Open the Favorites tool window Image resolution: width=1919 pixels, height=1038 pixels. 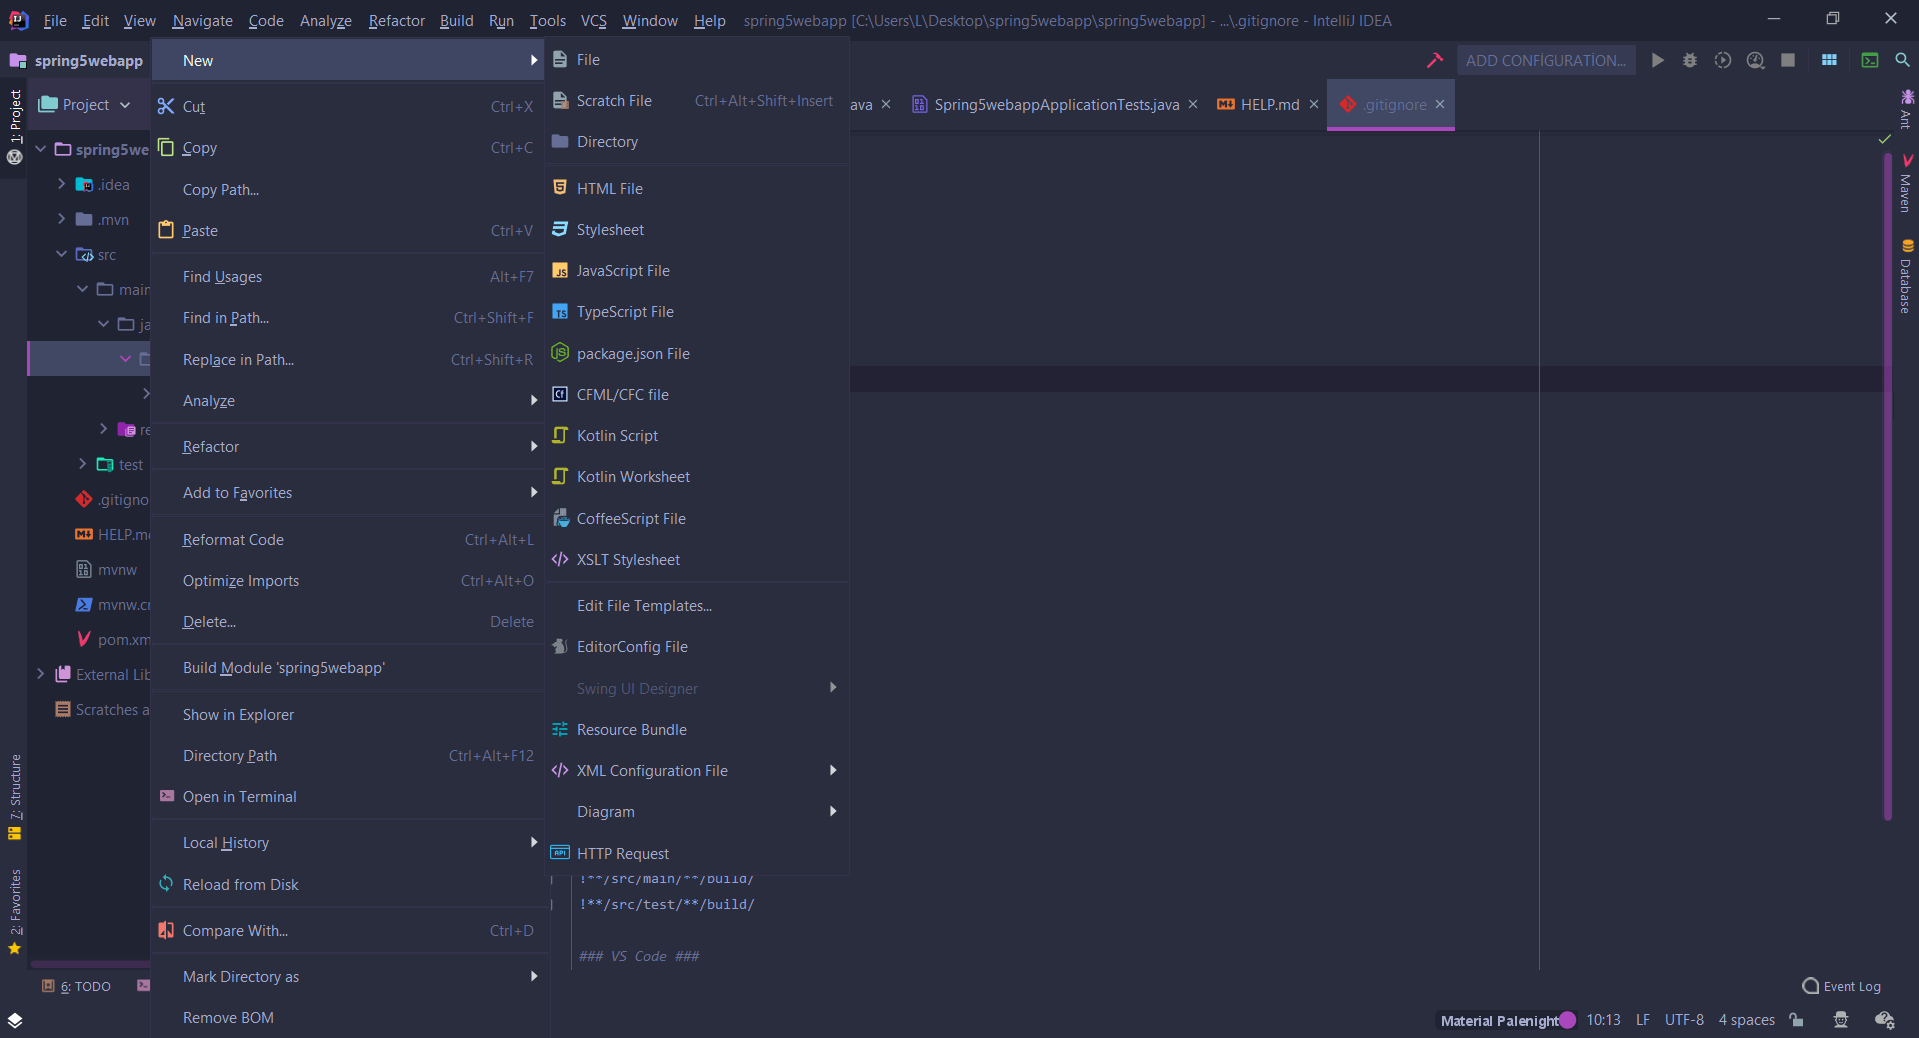pos(15,912)
